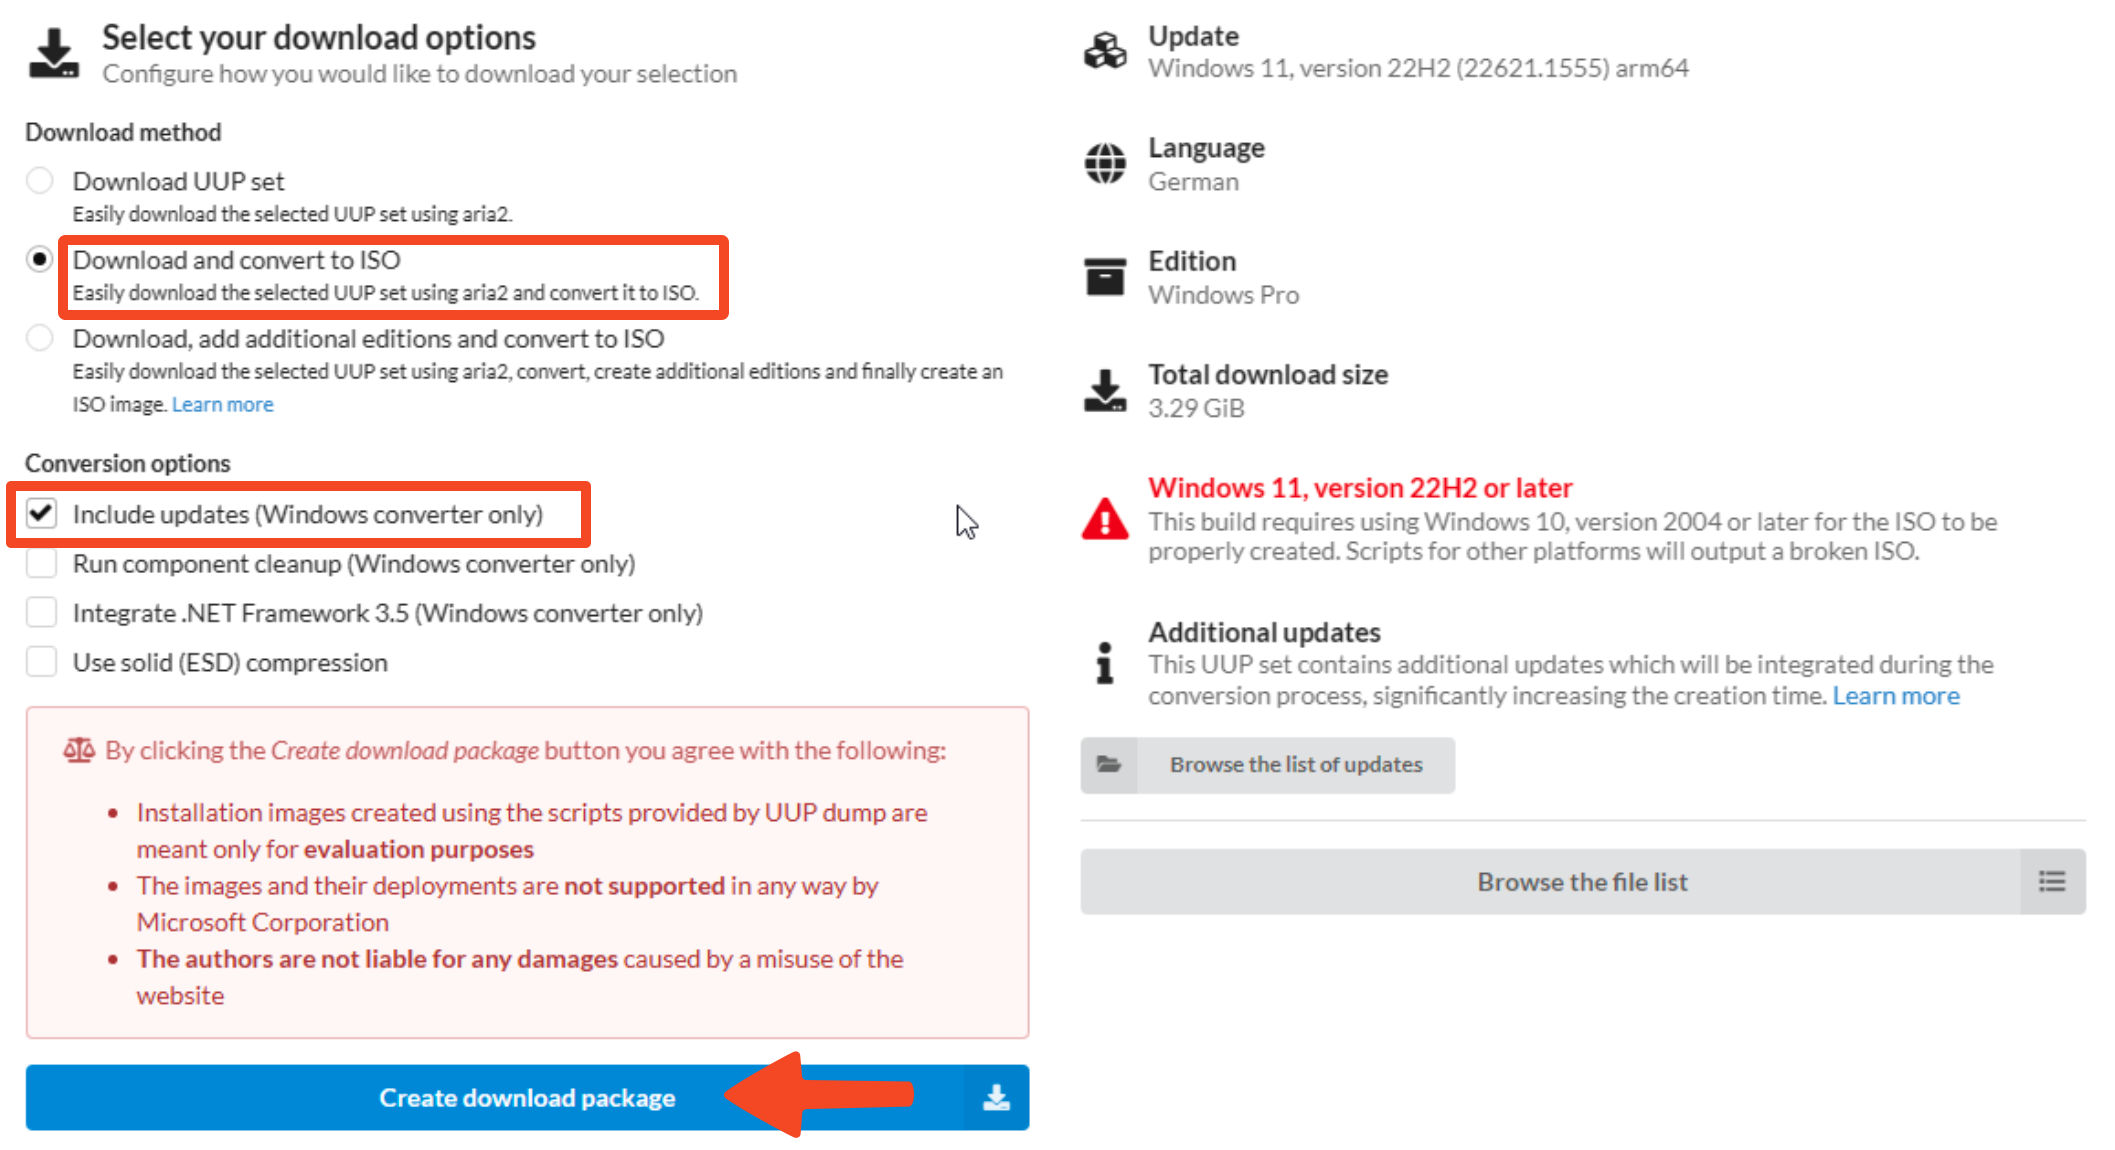The width and height of the screenshot is (2115, 1150).
Task: Select Download and convert to ISO option
Action: click(x=40, y=260)
